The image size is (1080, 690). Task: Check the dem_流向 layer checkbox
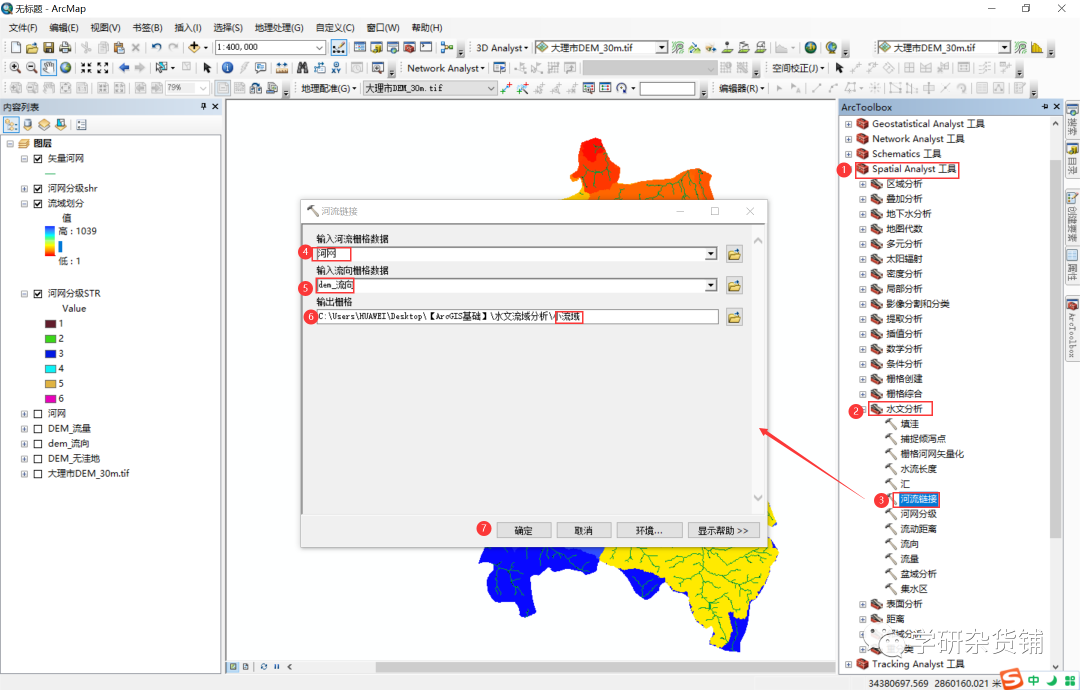pyautogui.click(x=38, y=443)
